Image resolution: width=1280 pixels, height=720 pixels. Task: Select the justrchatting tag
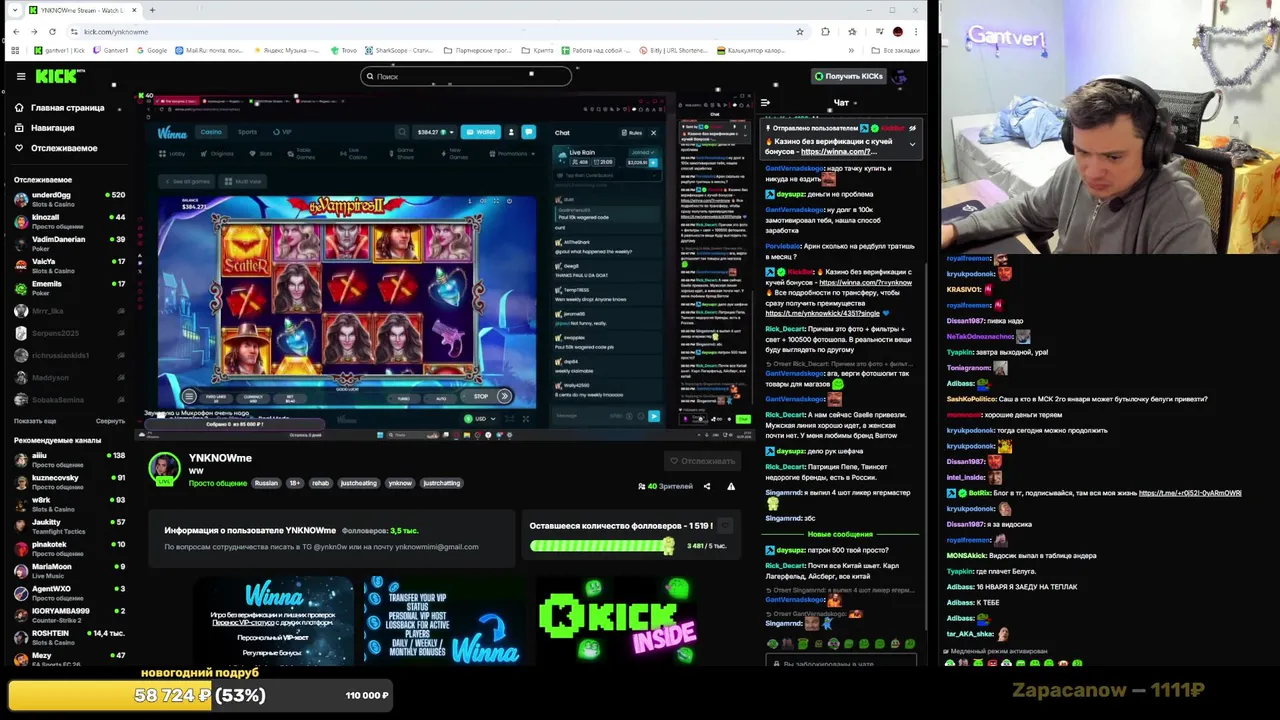441,483
